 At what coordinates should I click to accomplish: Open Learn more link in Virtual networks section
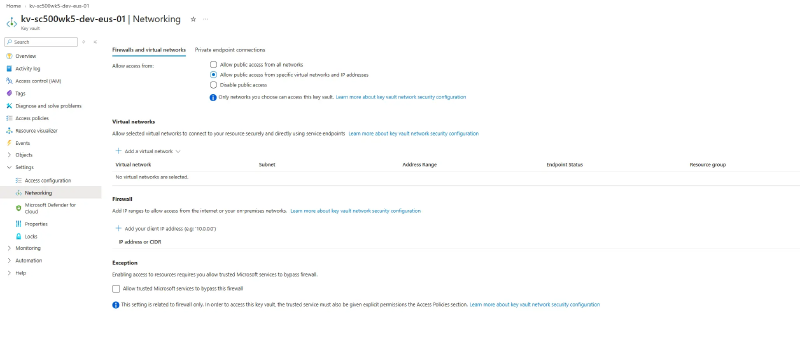[414, 134]
